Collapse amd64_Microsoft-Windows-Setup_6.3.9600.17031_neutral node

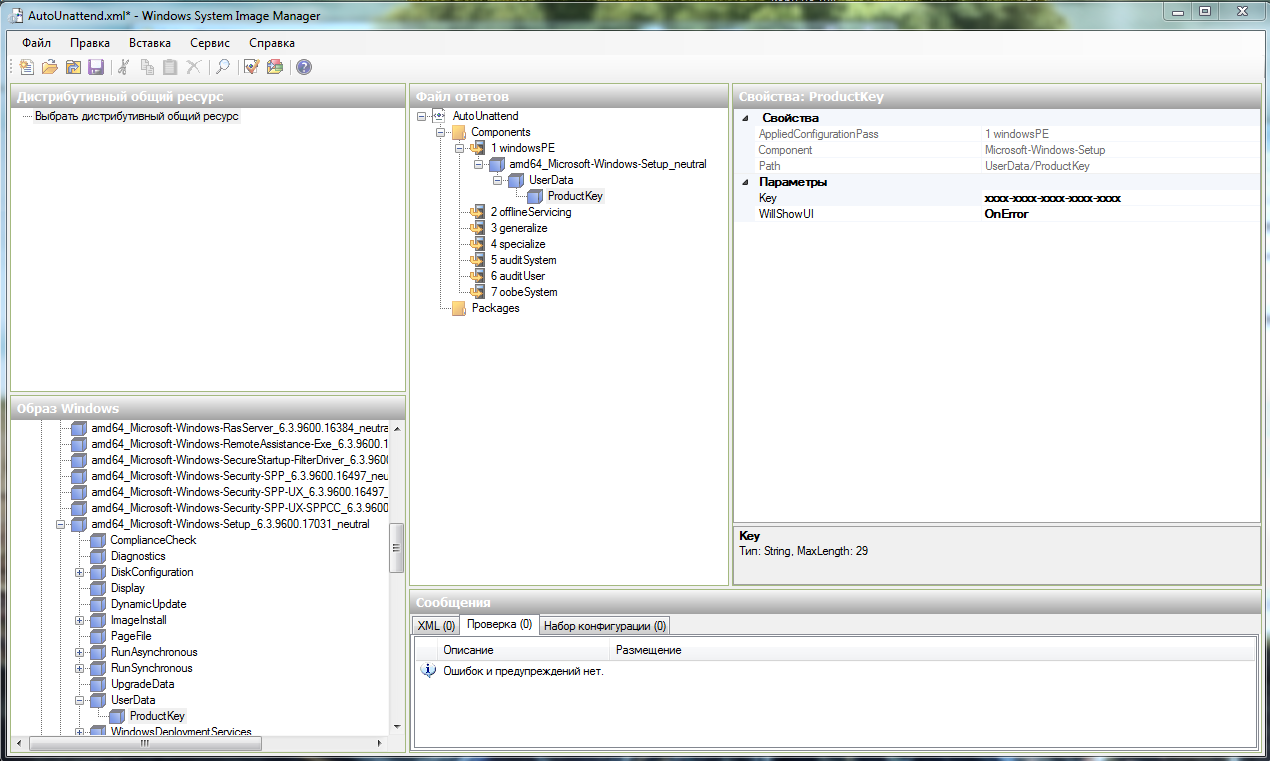[60, 524]
